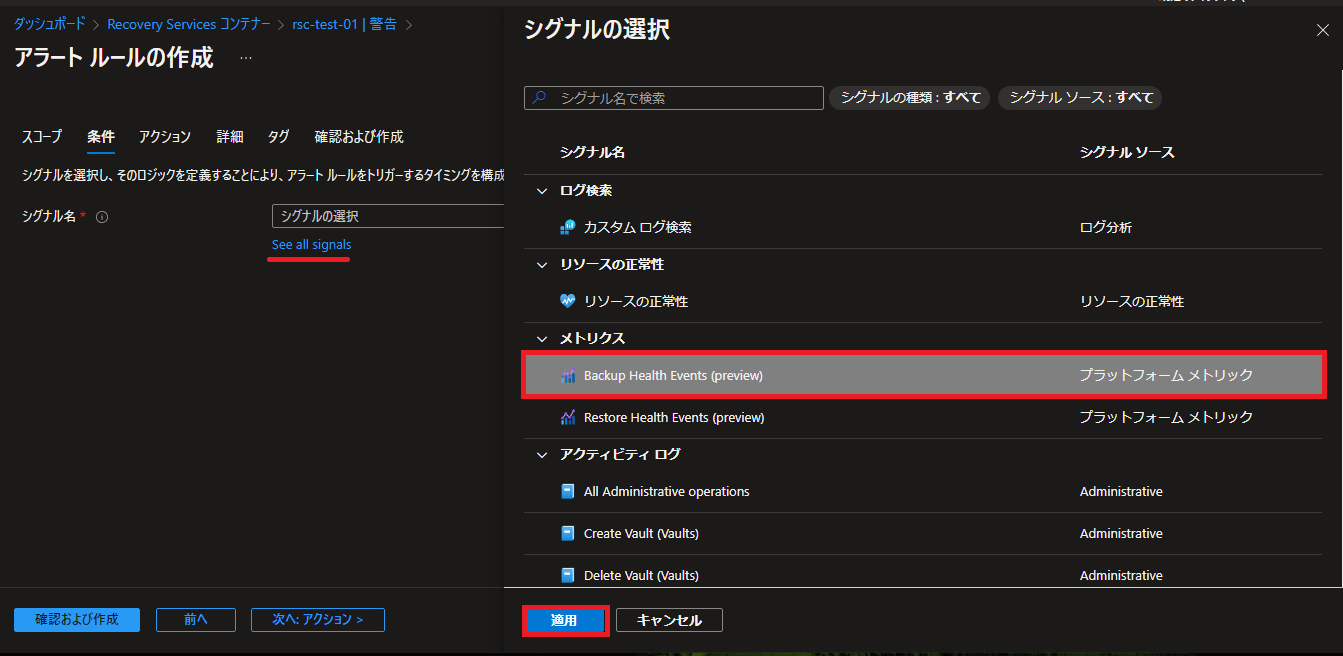Viewport: 1343px width, 656px height.
Task: Click Administrative in the Create Vault row
Action: 1121,533
